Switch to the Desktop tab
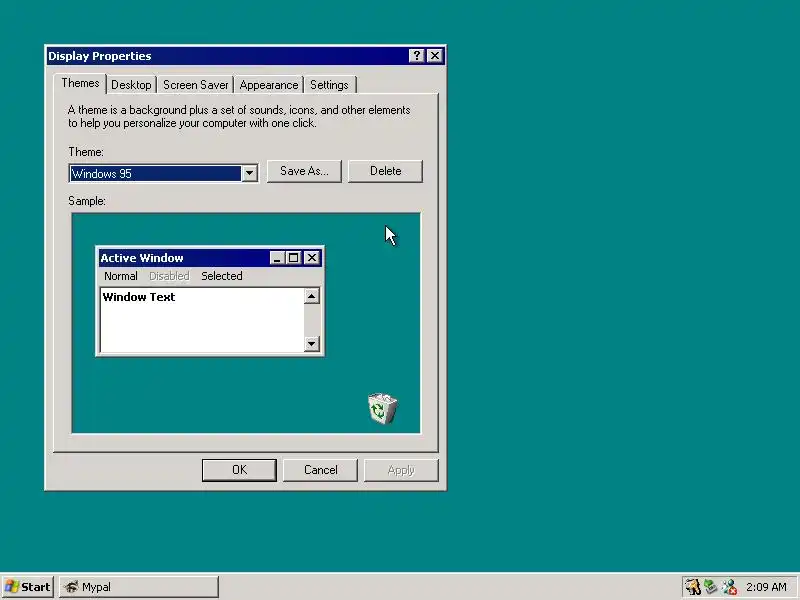The width and height of the screenshot is (800, 600). [131, 85]
